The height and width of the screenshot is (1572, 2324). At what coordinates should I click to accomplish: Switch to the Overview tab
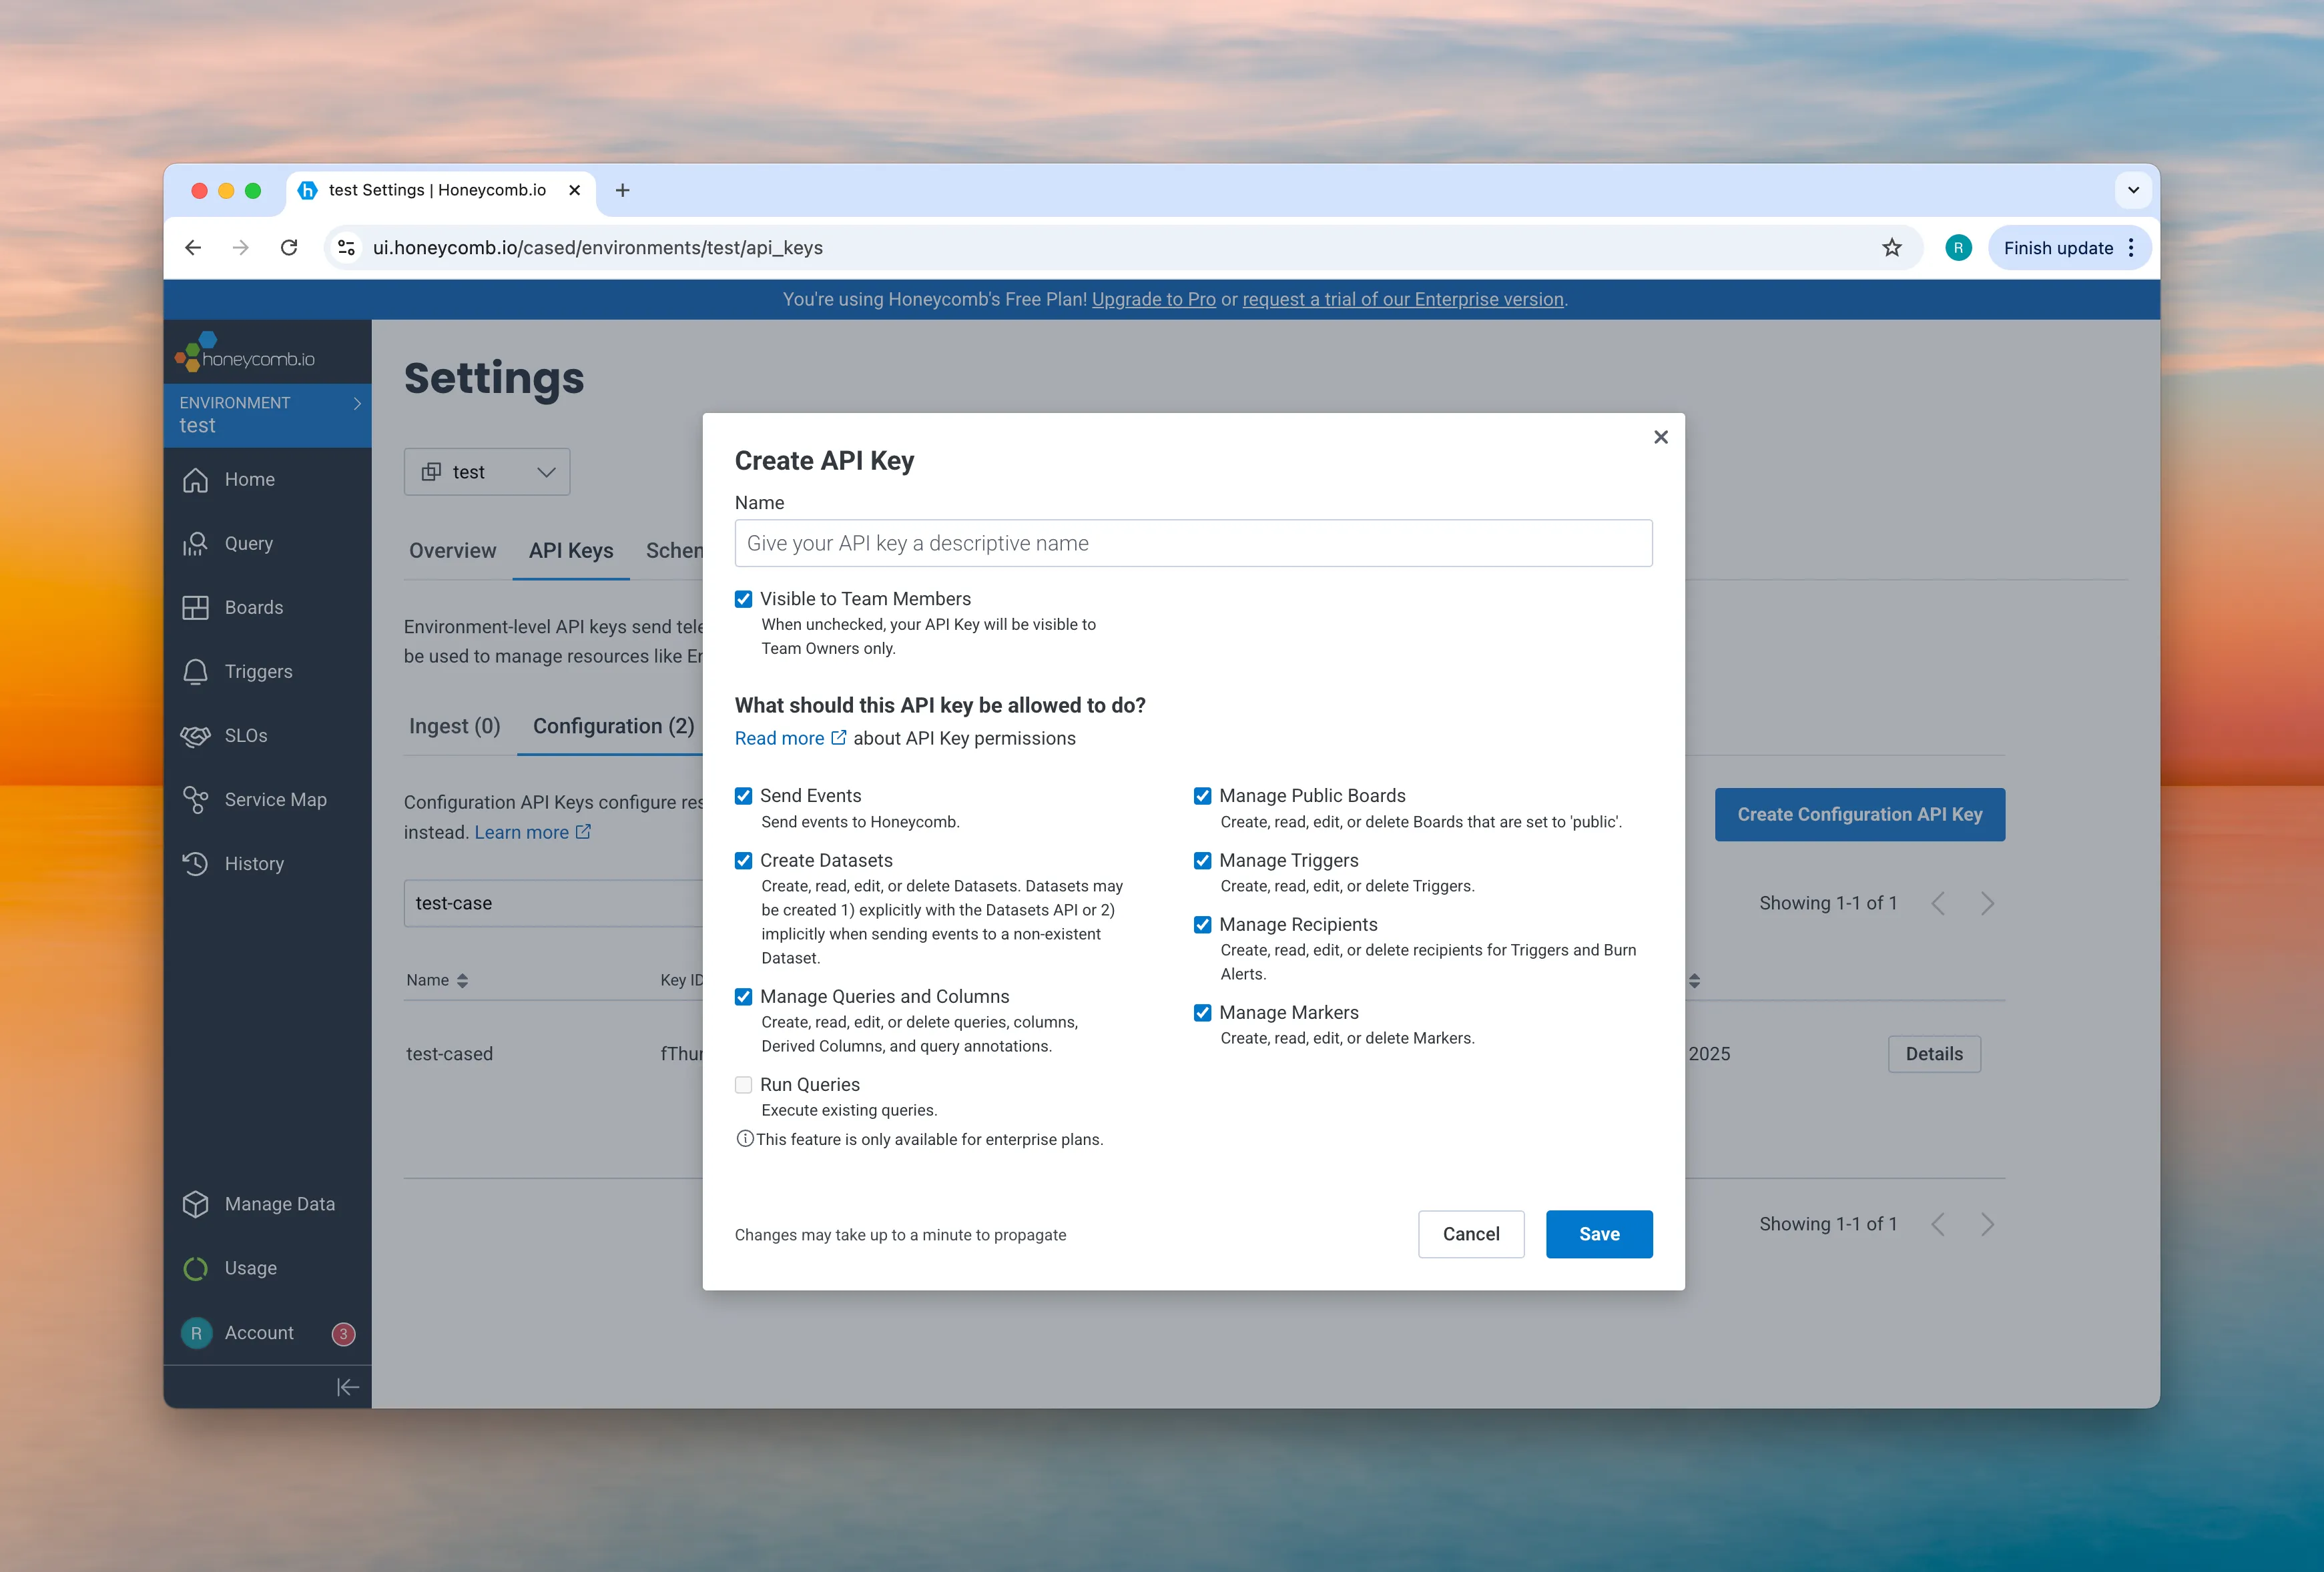pos(452,550)
